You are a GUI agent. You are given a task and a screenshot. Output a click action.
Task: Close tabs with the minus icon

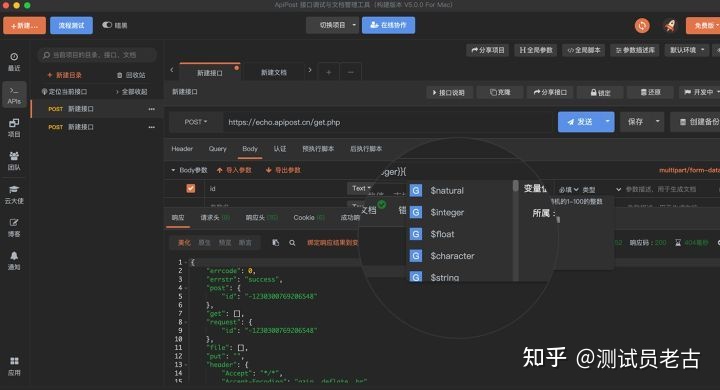(350, 72)
